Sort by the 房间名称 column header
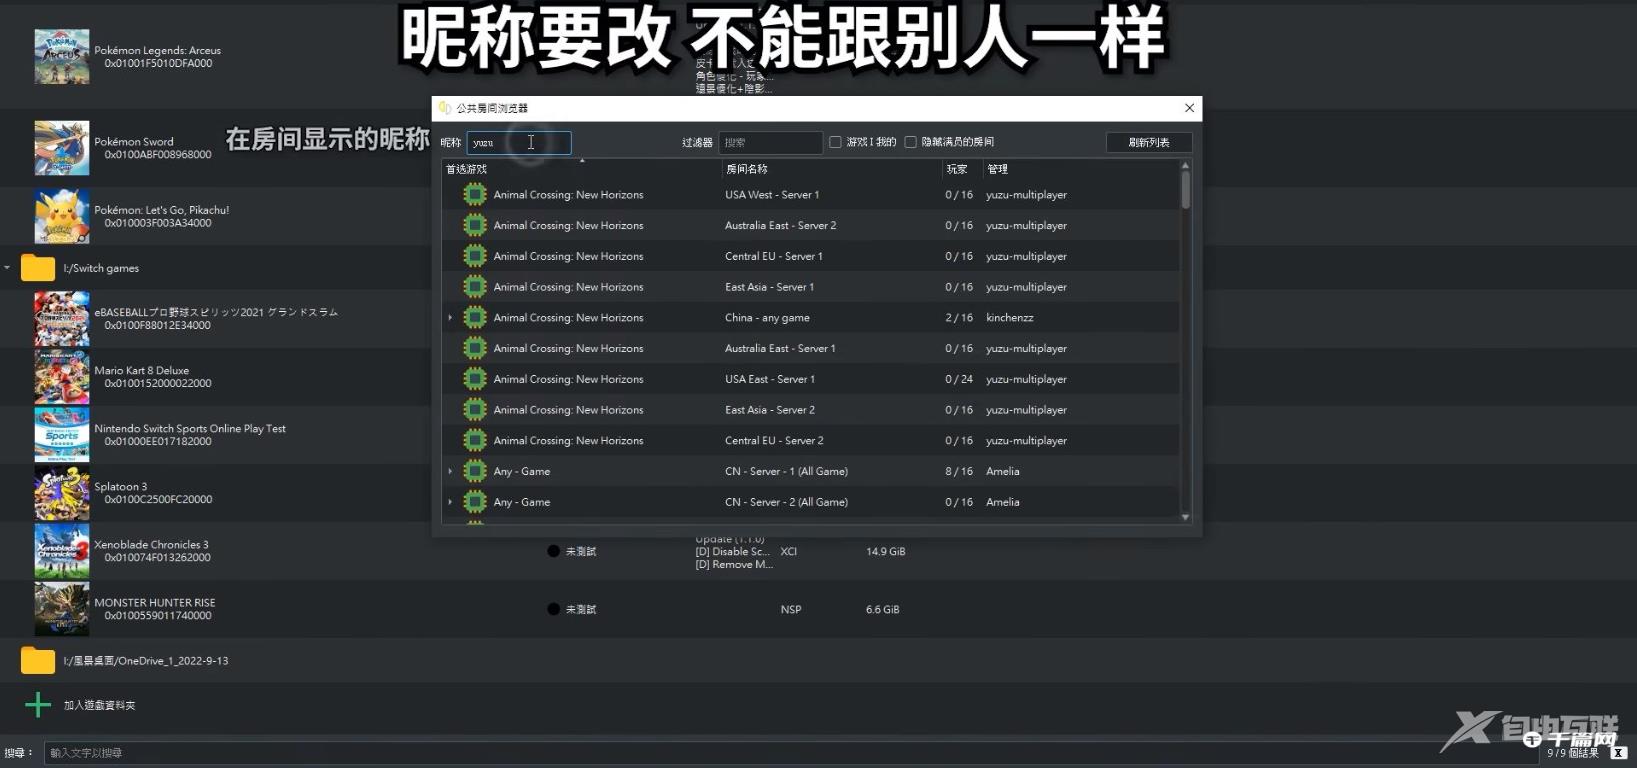The width and height of the screenshot is (1637, 768). click(832, 169)
